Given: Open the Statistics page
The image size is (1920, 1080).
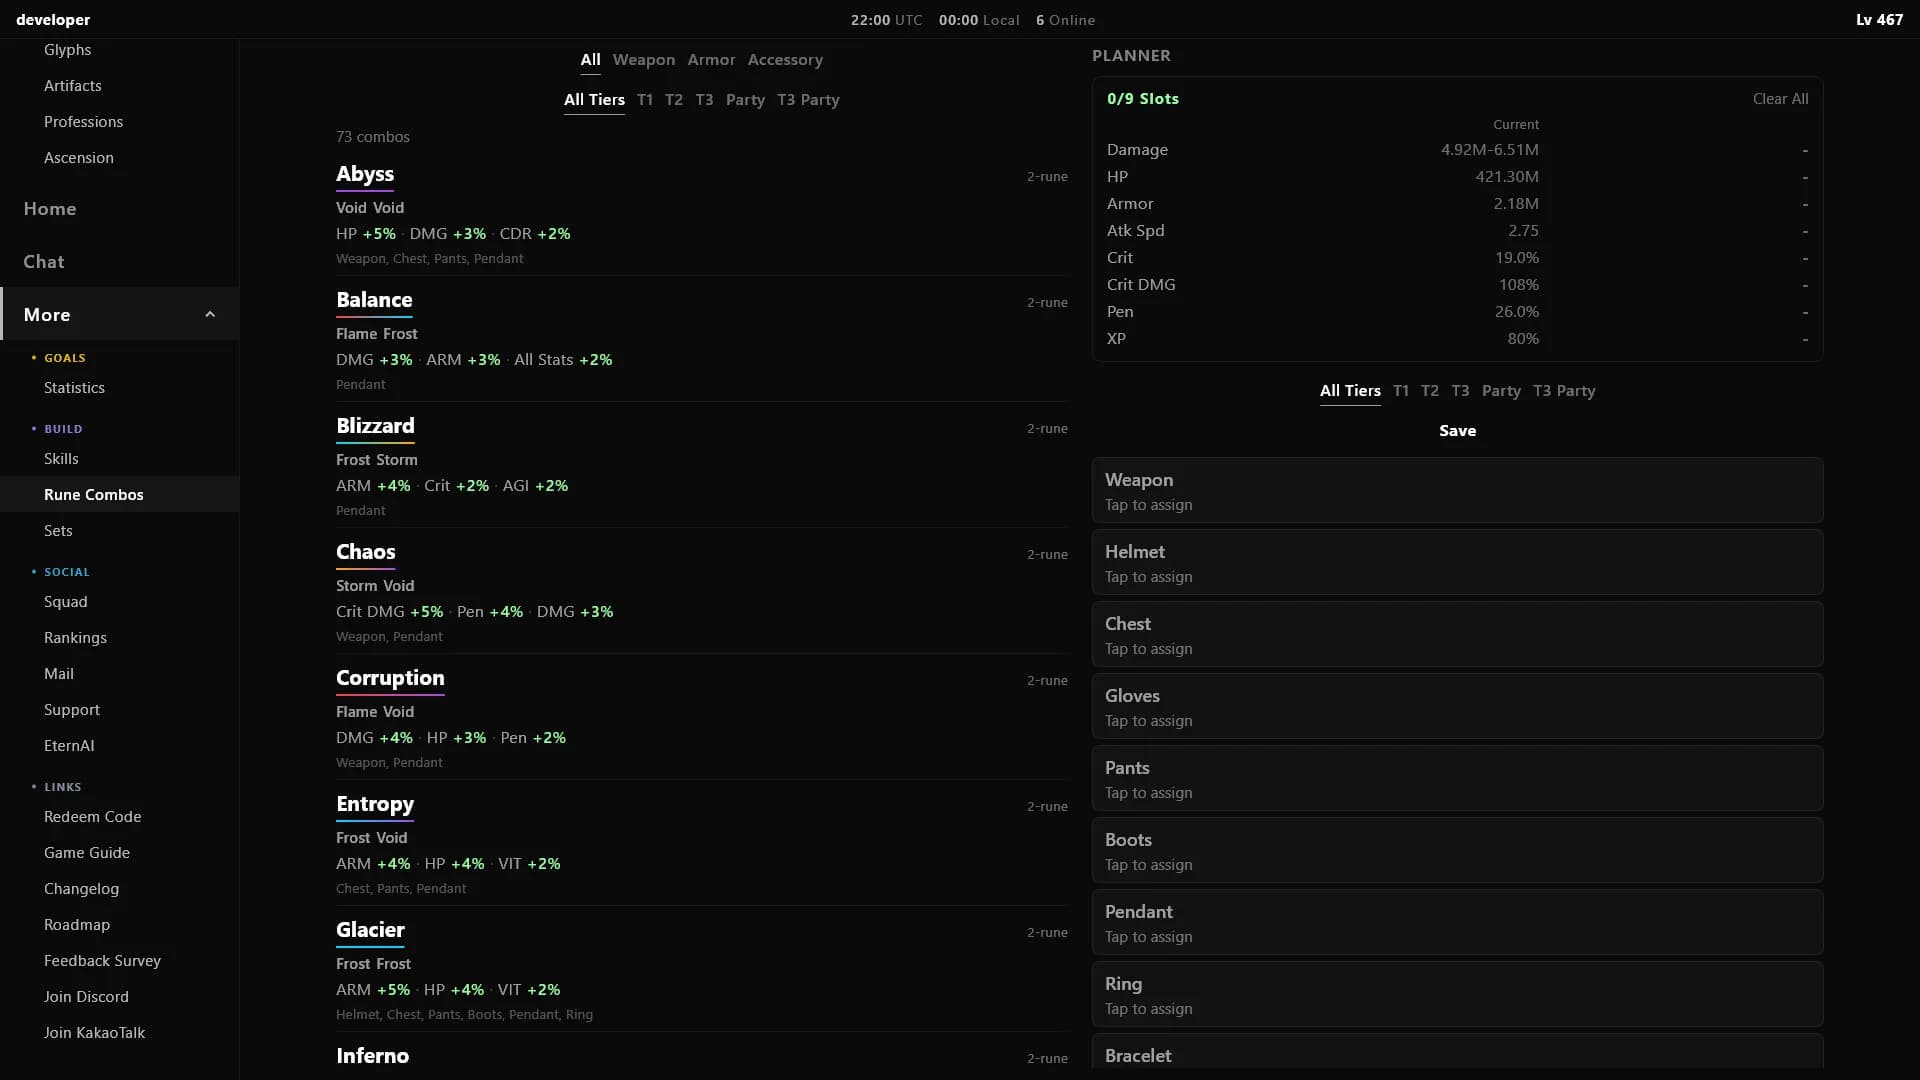Looking at the screenshot, I should tap(74, 388).
